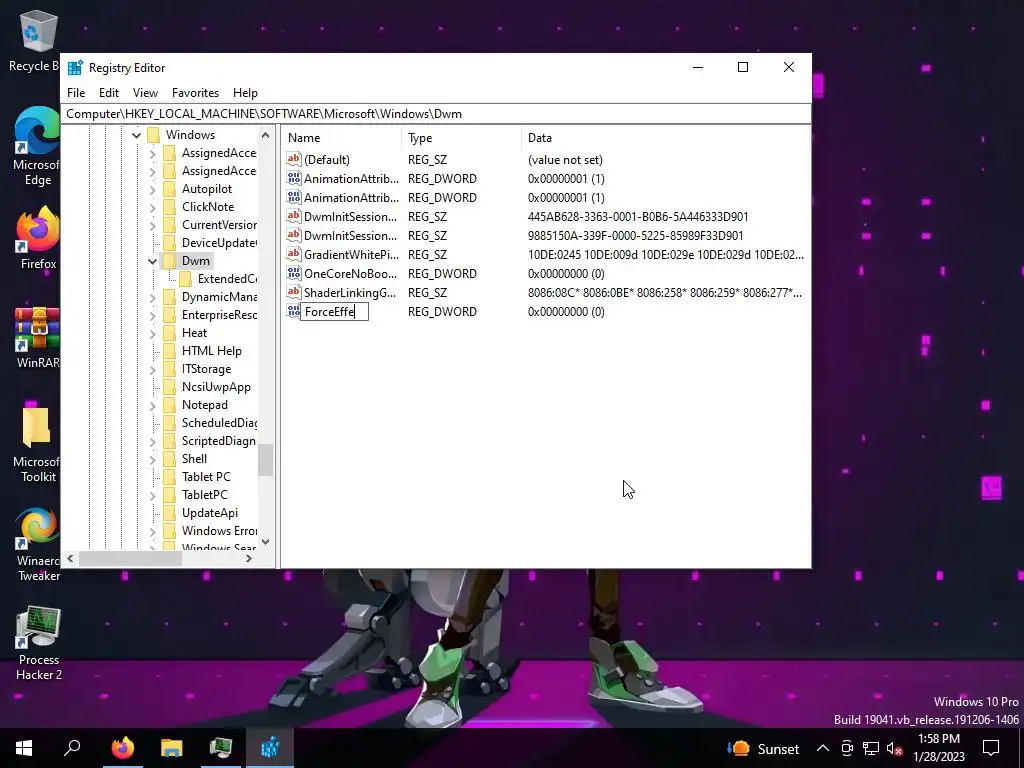Click the muted volume tray icon
The width and height of the screenshot is (1024, 768).
(895, 748)
